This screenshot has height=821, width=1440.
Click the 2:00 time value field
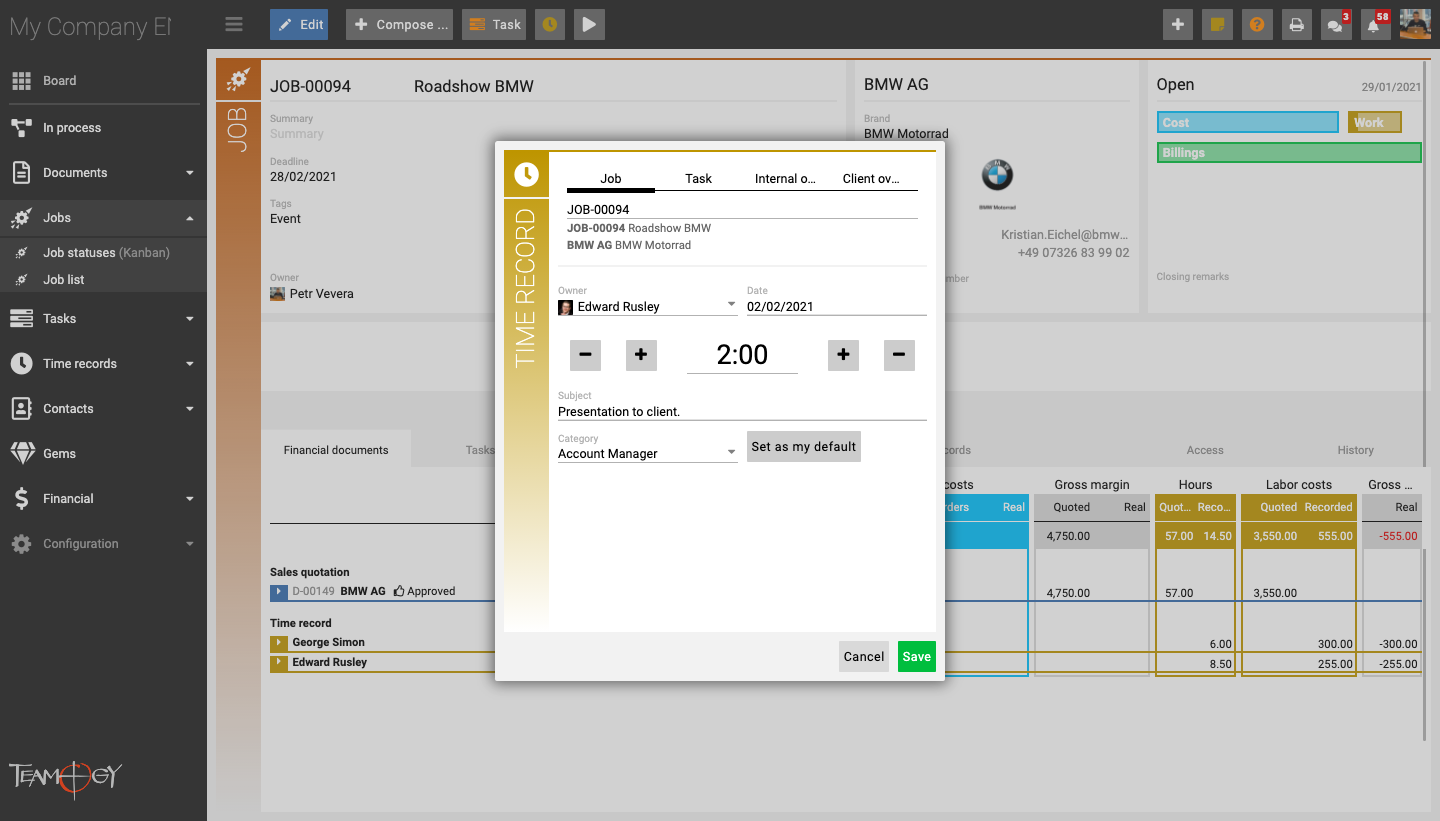pos(742,355)
